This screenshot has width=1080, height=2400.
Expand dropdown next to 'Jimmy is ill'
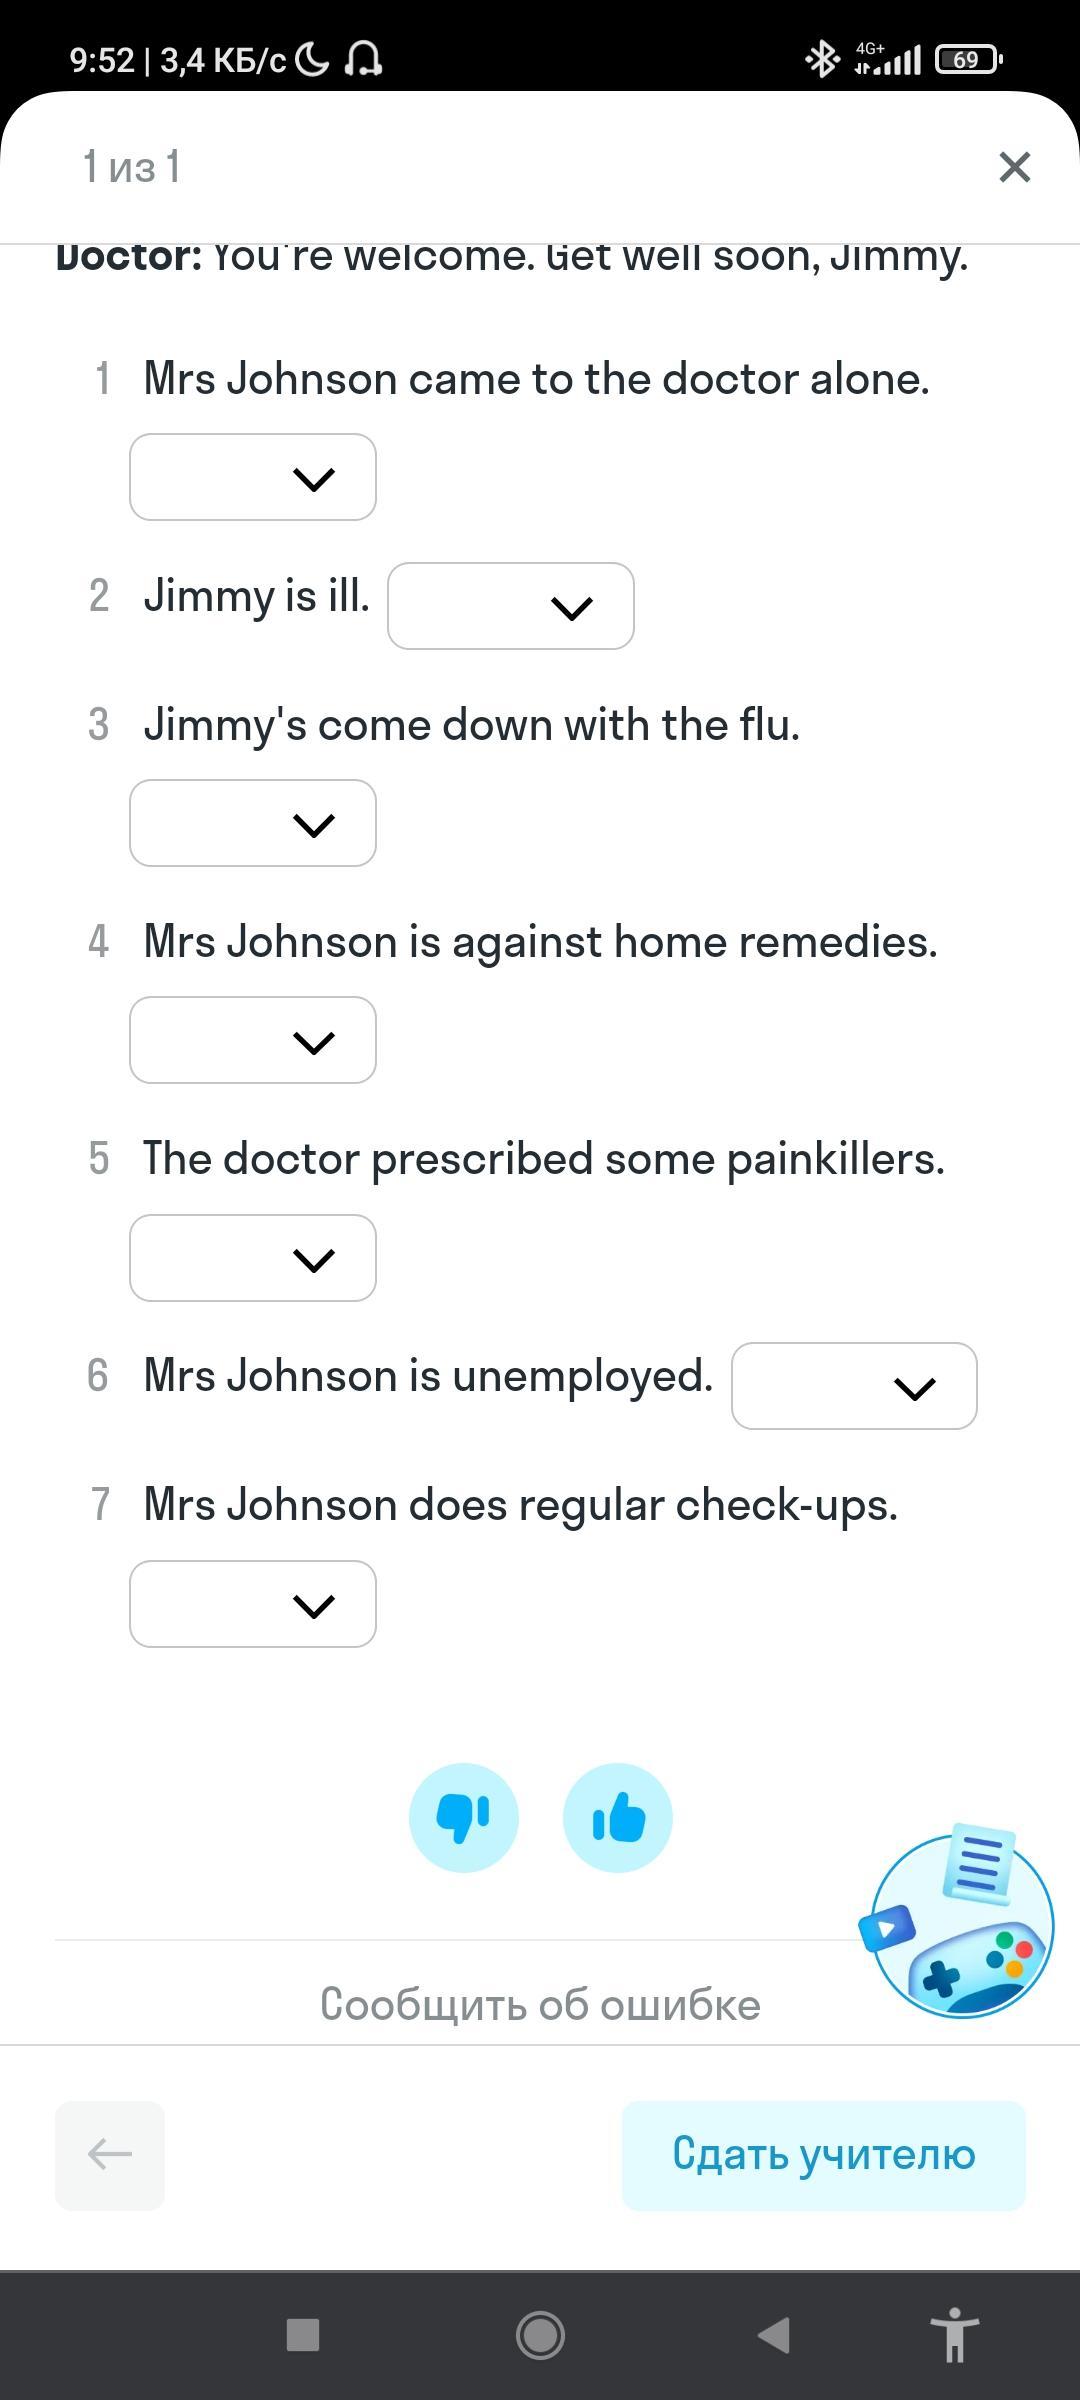[511, 606]
